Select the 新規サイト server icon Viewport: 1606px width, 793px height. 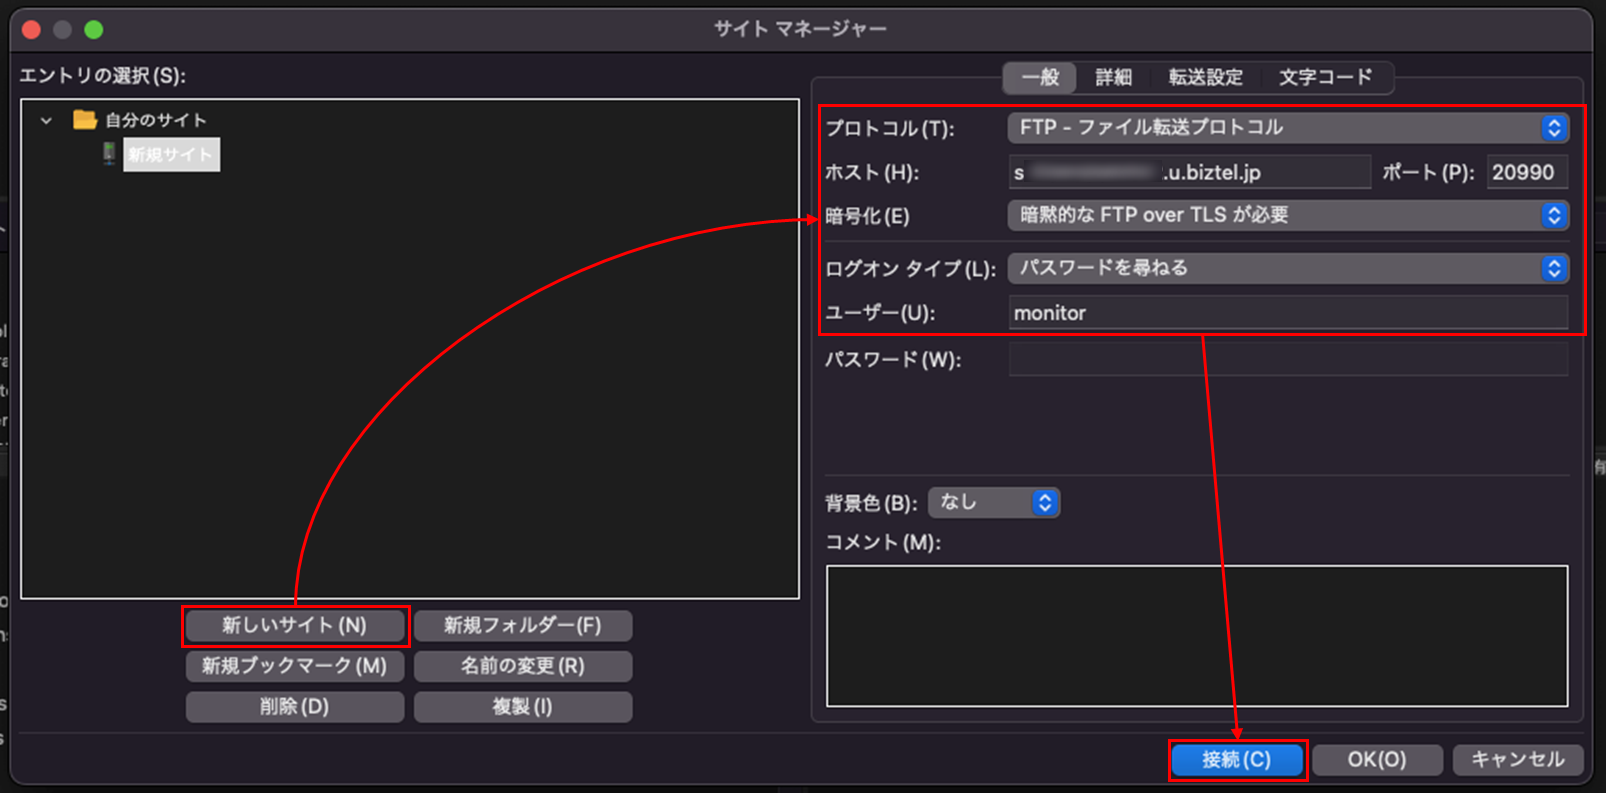pos(109,154)
